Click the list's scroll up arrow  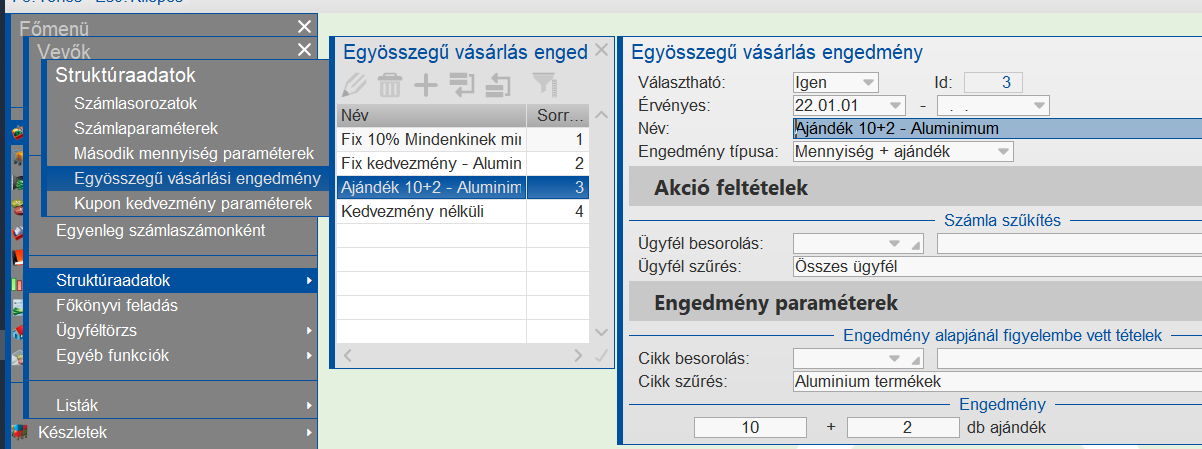point(601,115)
